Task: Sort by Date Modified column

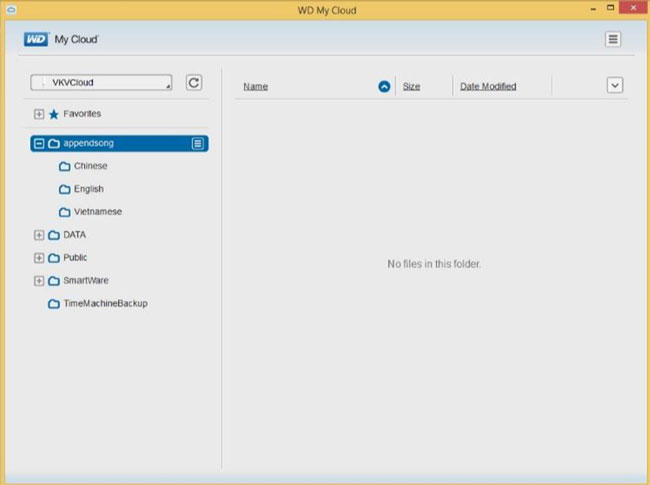Action: coord(488,87)
